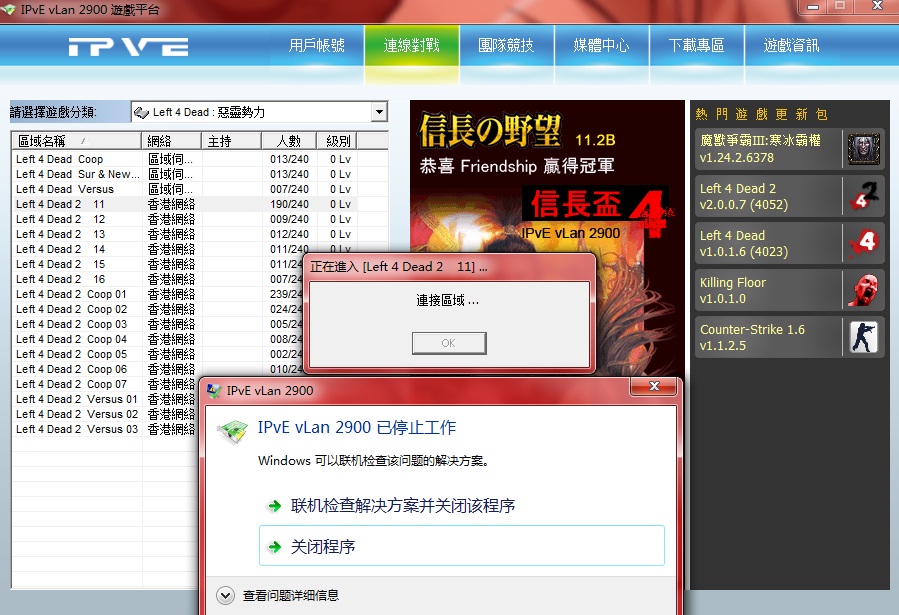Click 关闭程序 in crash dialog

[x=462, y=546]
